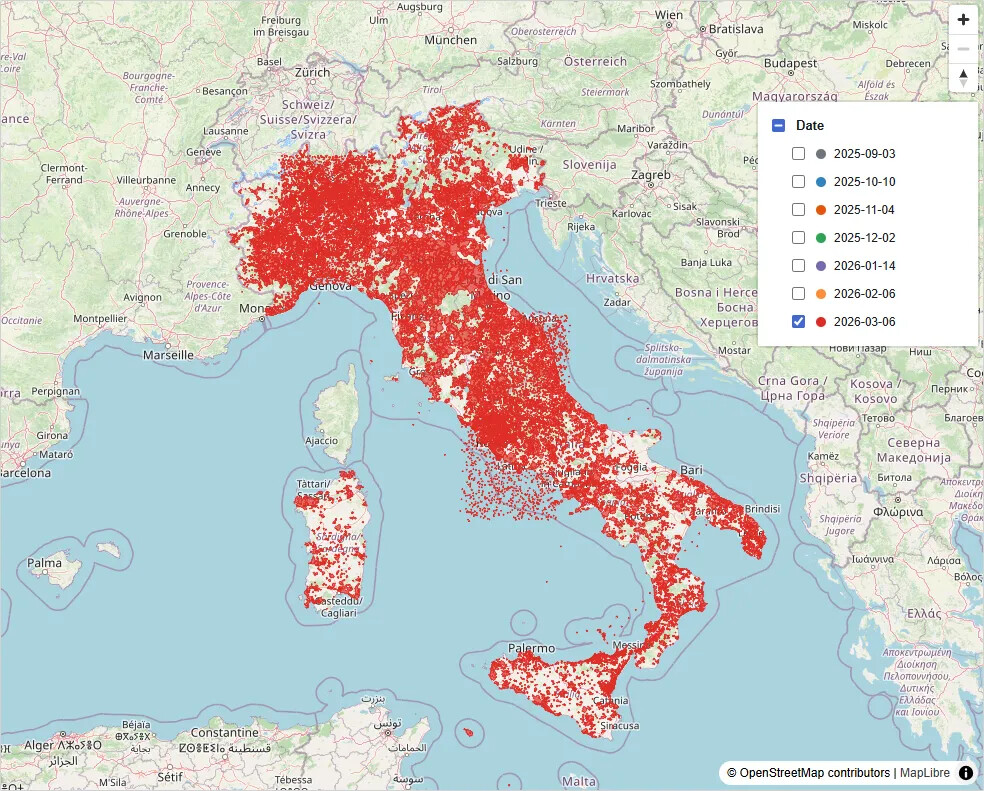The height and width of the screenshot is (791, 984).
Task: Show the 2026-01-14 date layer
Action: coord(798,266)
